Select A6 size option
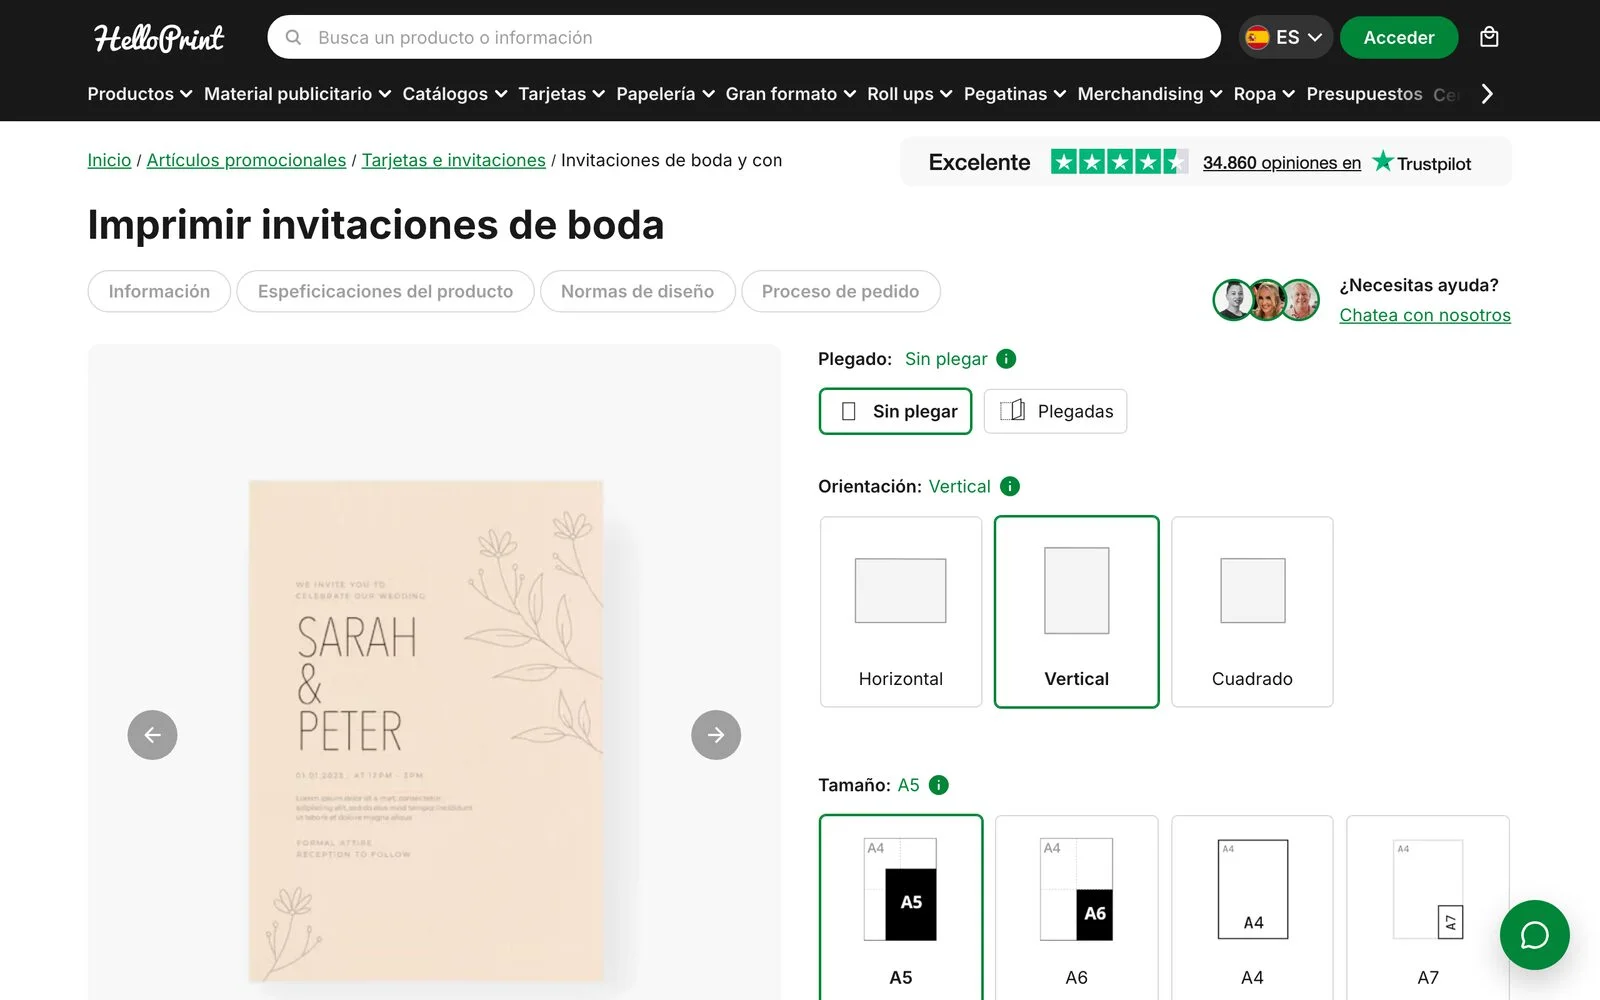This screenshot has height=1000, width=1600. [1077, 908]
